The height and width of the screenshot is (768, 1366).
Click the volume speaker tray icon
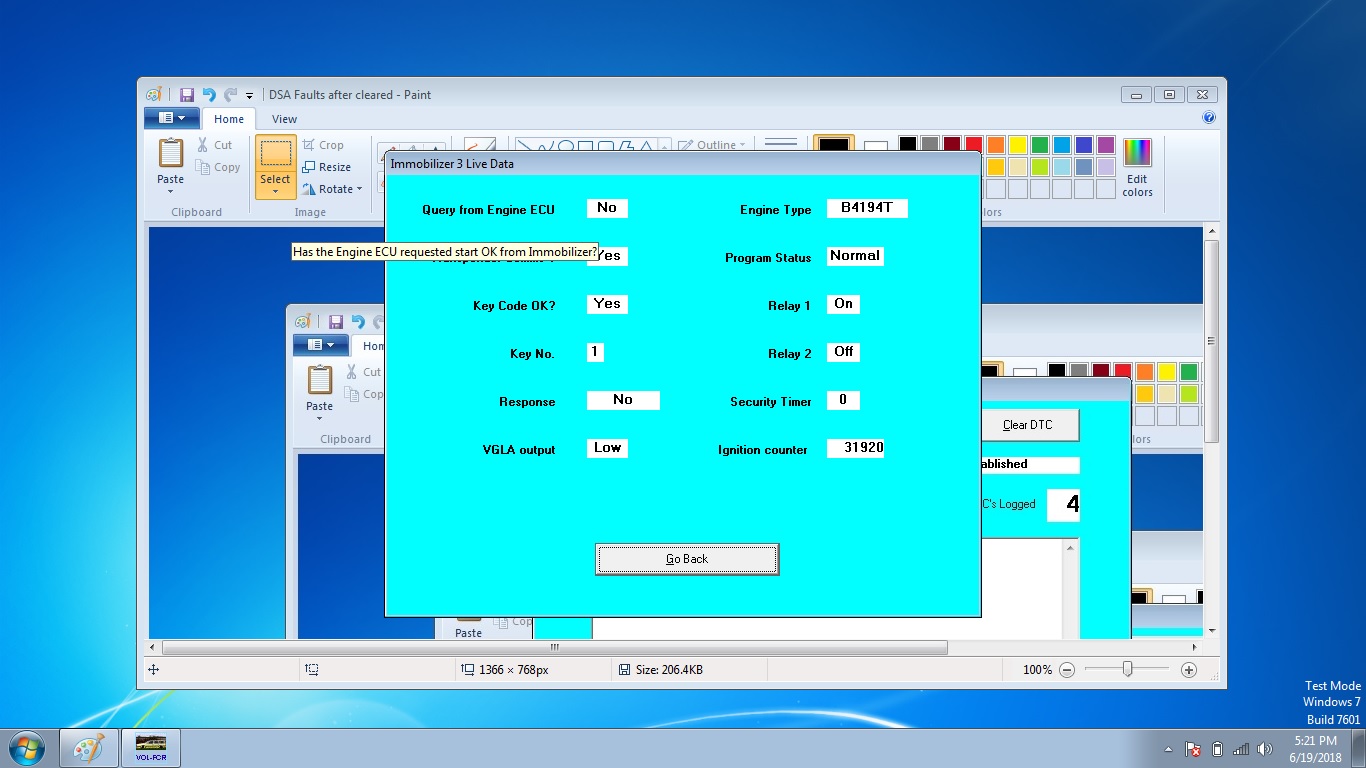pos(1265,749)
